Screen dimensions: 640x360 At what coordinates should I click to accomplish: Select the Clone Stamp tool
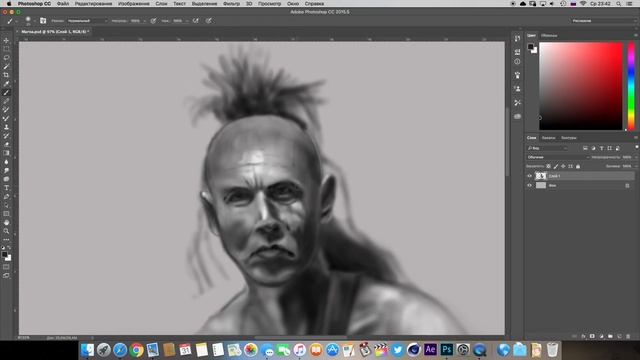coord(6,127)
